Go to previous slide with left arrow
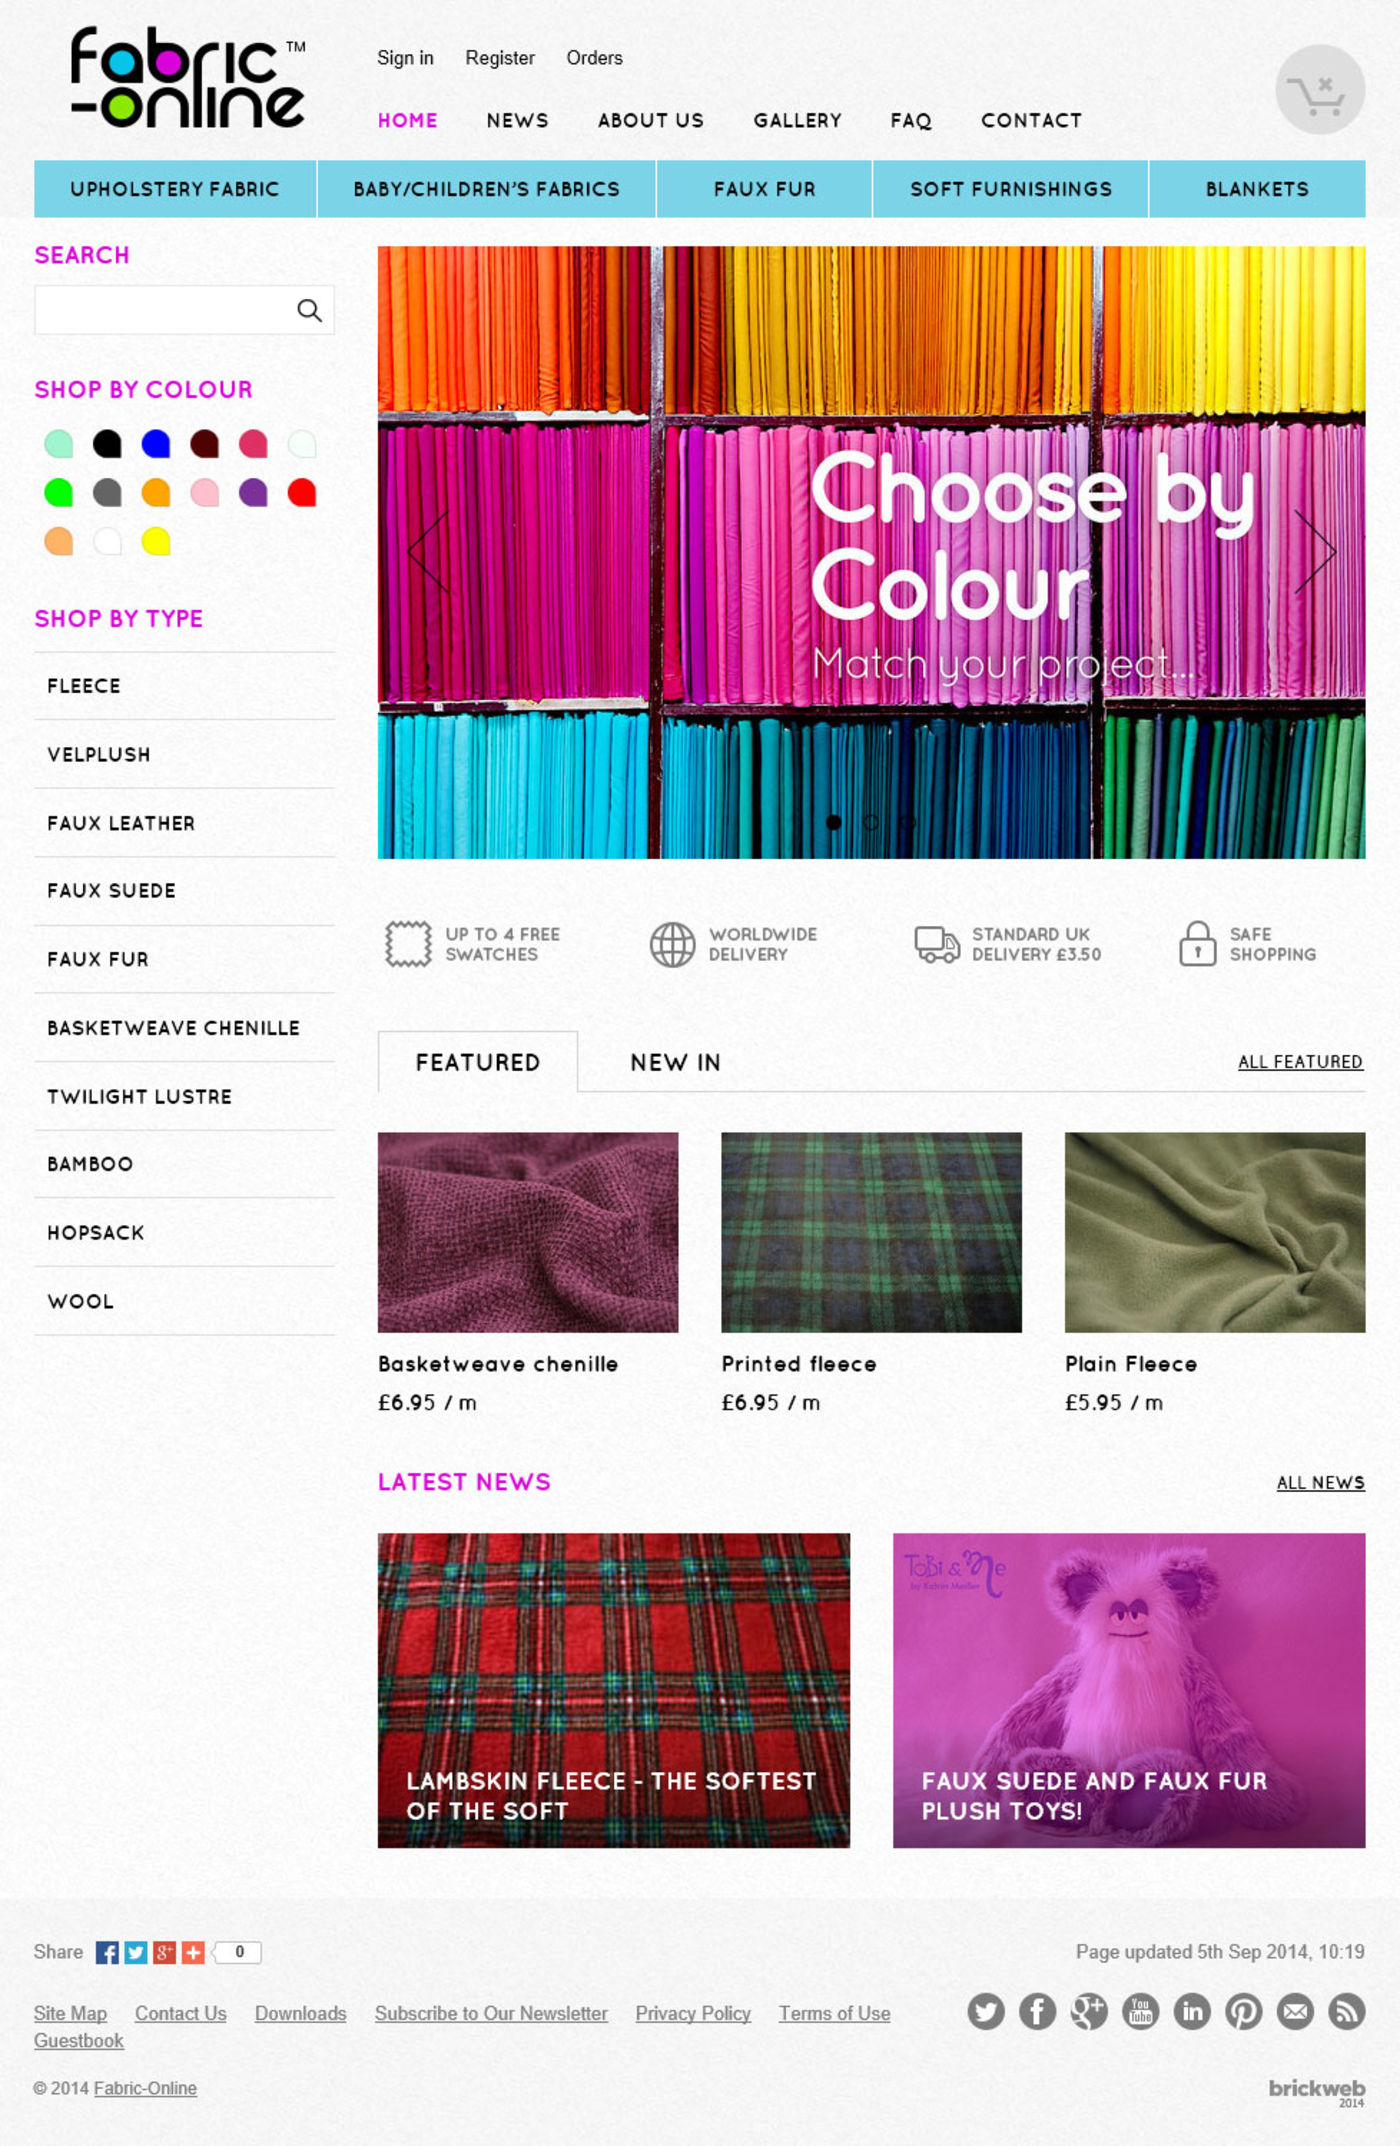Screen dimensions: 1400x2146 coord(428,551)
